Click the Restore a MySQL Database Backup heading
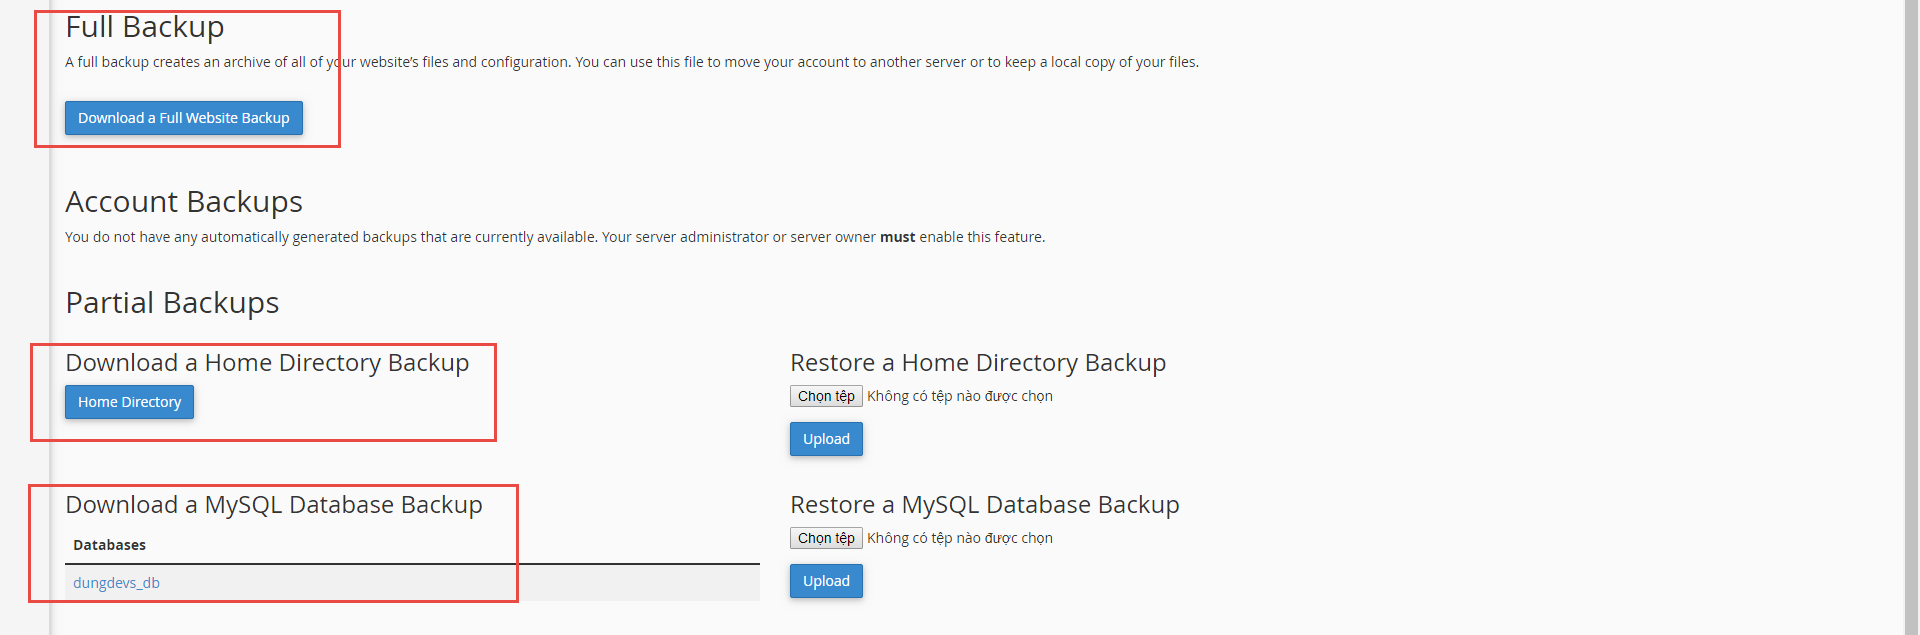The image size is (1920, 635). (985, 505)
